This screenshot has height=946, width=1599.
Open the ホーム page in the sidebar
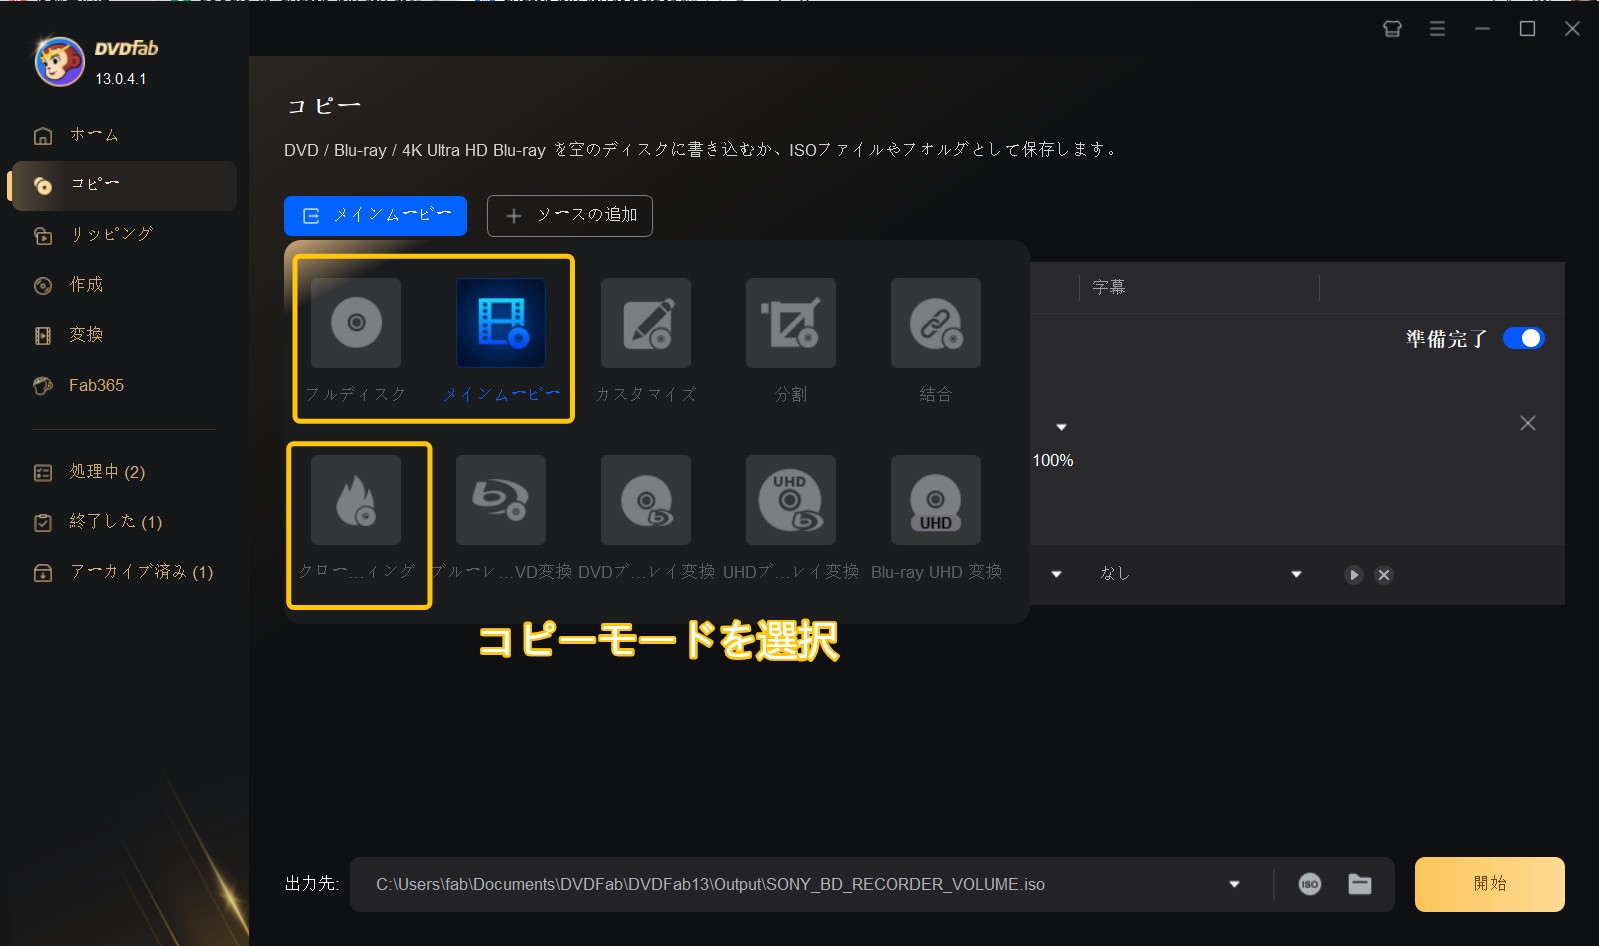click(x=124, y=135)
